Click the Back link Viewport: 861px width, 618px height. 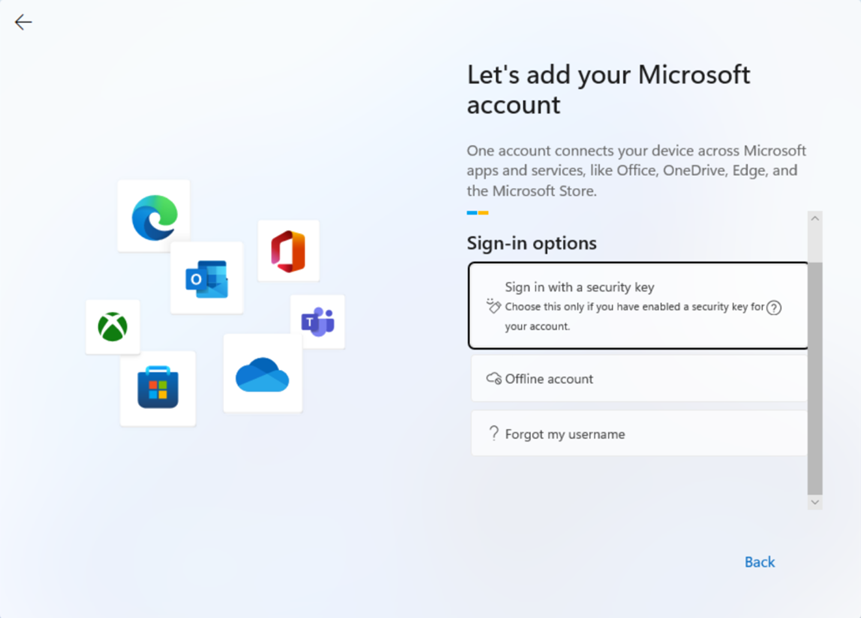coord(759,562)
